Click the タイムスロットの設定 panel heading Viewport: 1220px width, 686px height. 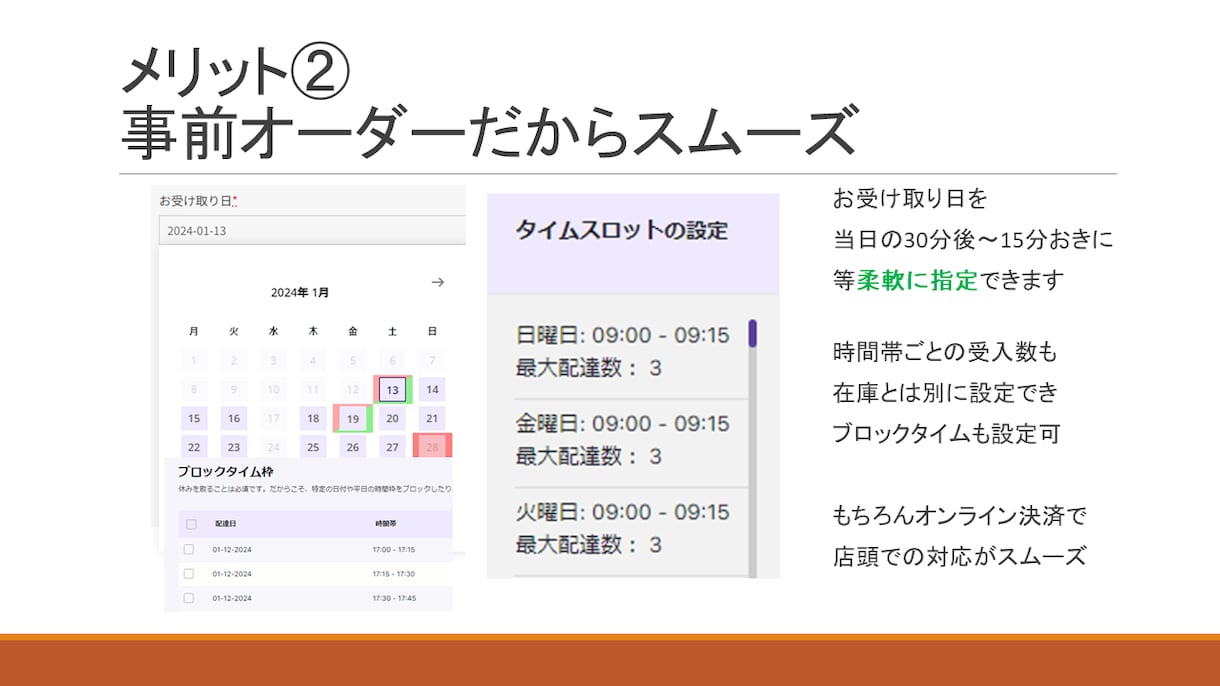pos(622,231)
